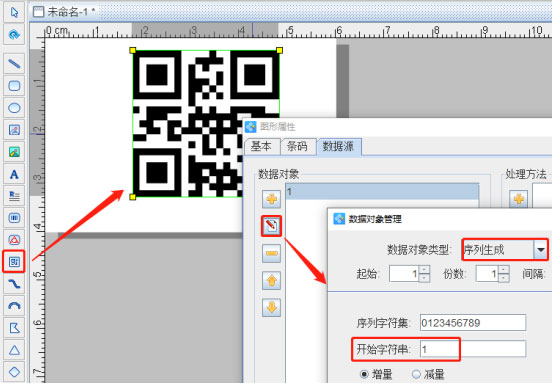Increase the 起始 value

(424, 269)
